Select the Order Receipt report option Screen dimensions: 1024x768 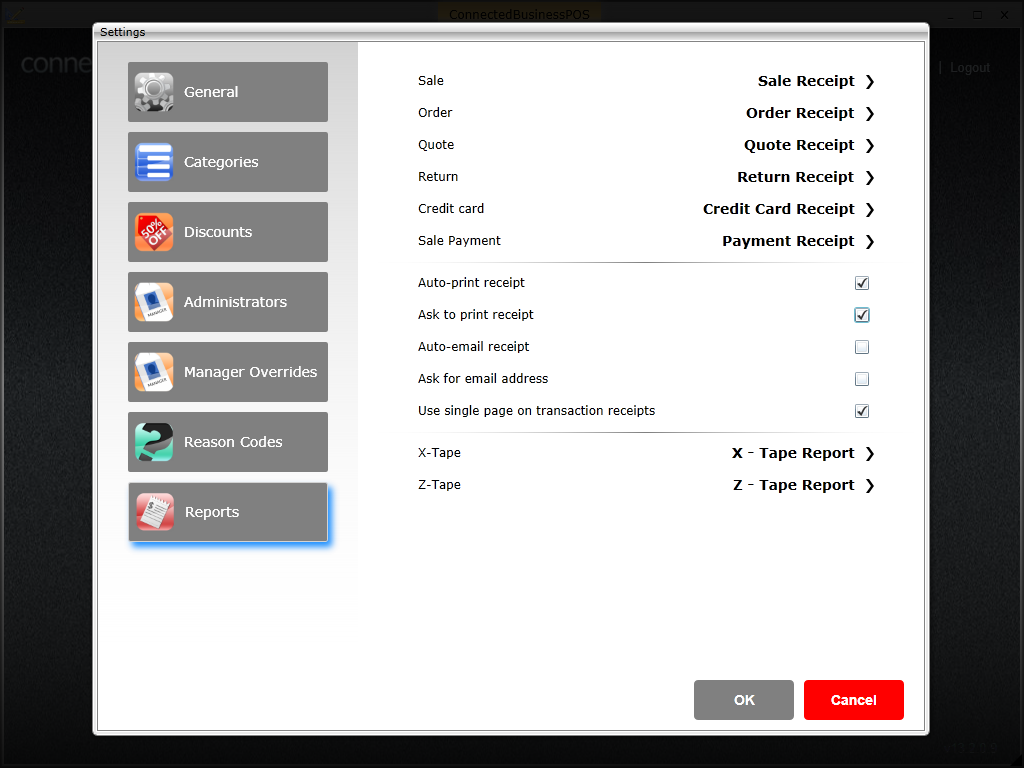click(x=800, y=113)
